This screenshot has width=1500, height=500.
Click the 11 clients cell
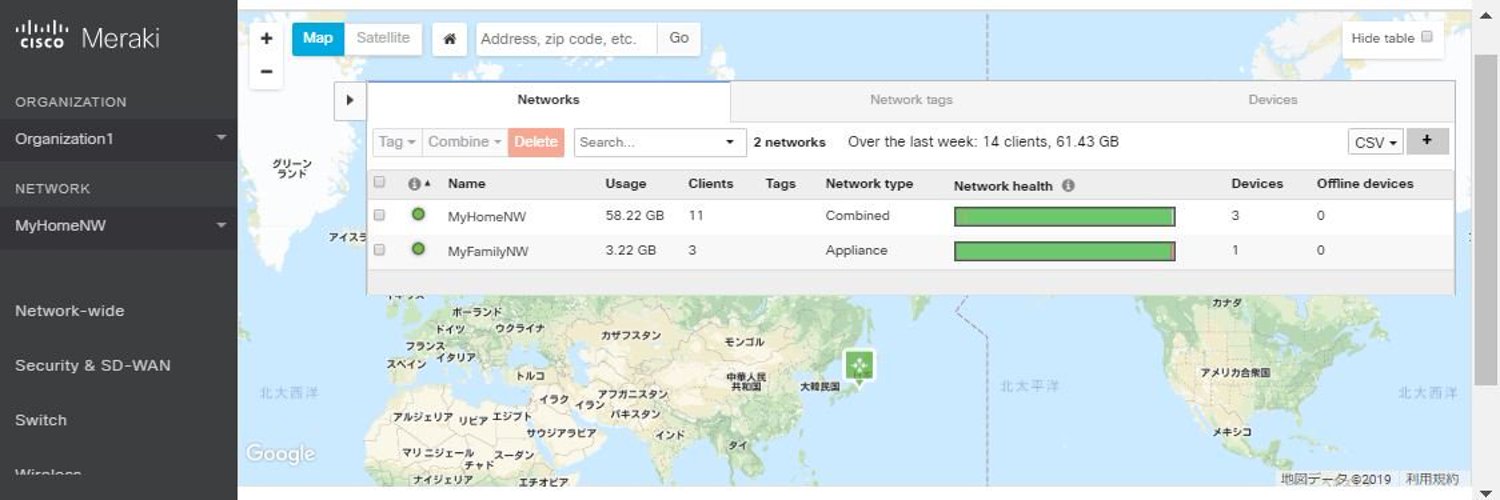696,216
